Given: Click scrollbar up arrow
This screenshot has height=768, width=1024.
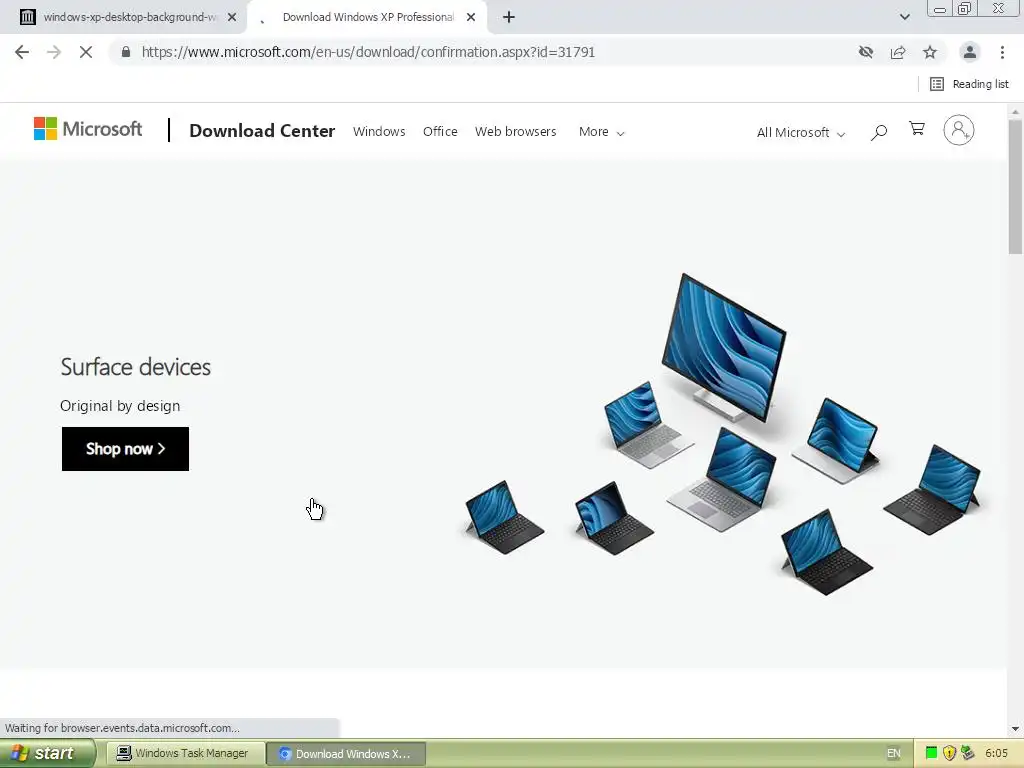Looking at the screenshot, I should tap(1015, 112).
